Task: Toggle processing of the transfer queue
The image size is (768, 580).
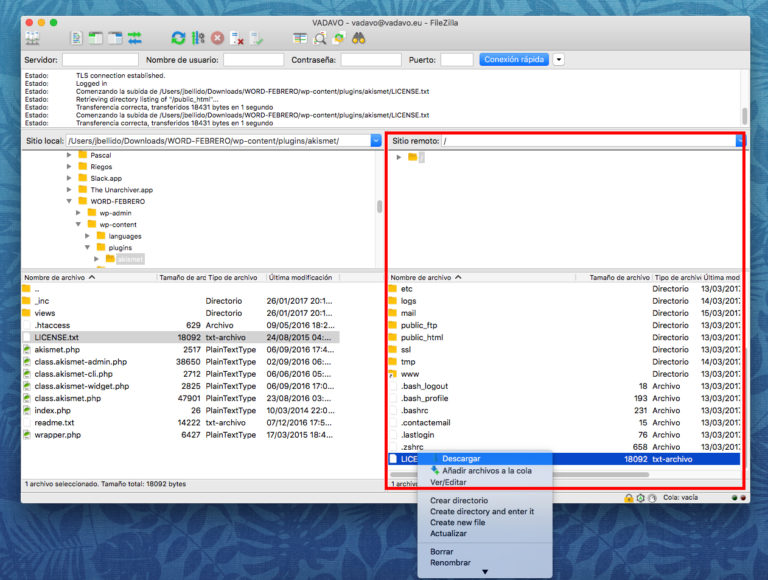Action: [198, 38]
